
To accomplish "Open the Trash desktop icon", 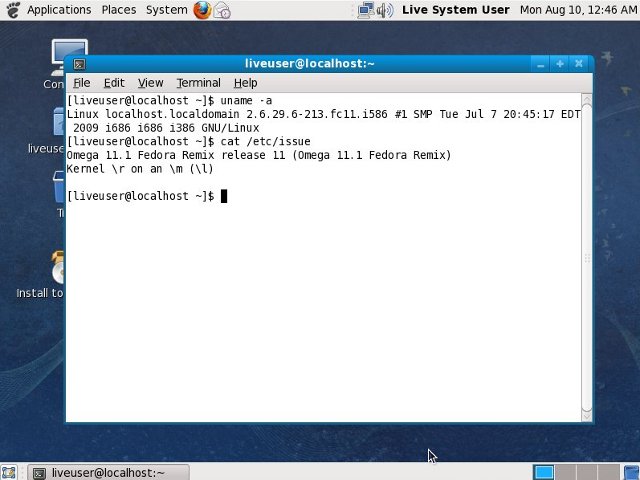I will pos(59,187).
